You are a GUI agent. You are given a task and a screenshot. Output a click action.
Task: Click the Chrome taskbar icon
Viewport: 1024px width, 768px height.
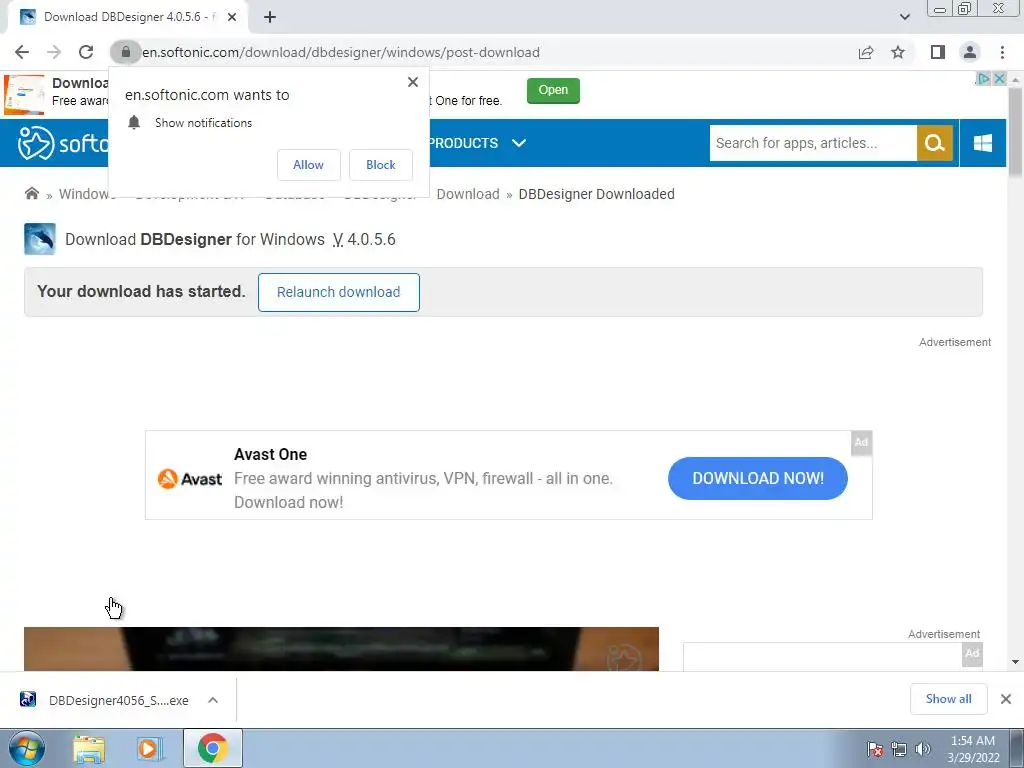[x=212, y=748]
